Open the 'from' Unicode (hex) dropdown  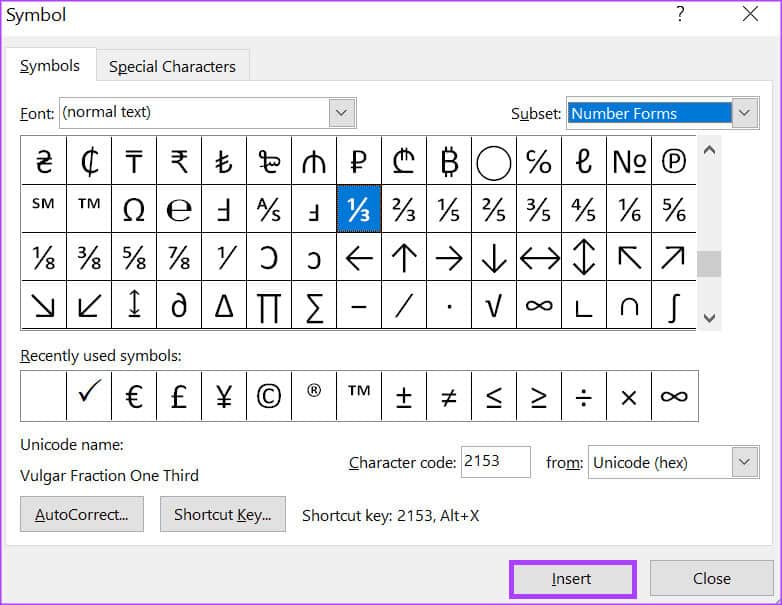(x=744, y=462)
